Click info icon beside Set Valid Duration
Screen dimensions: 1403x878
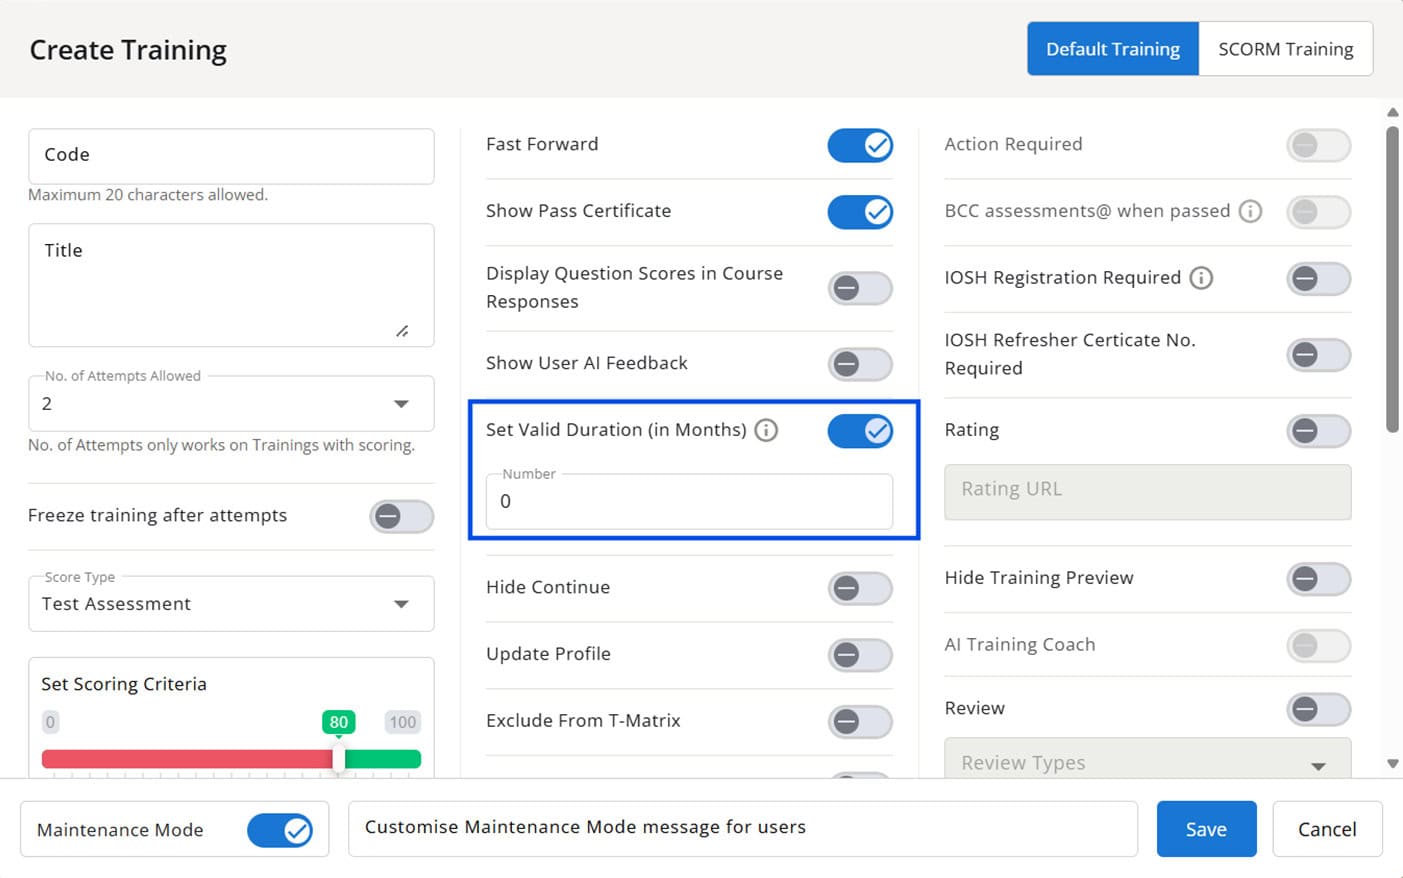click(x=766, y=430)
